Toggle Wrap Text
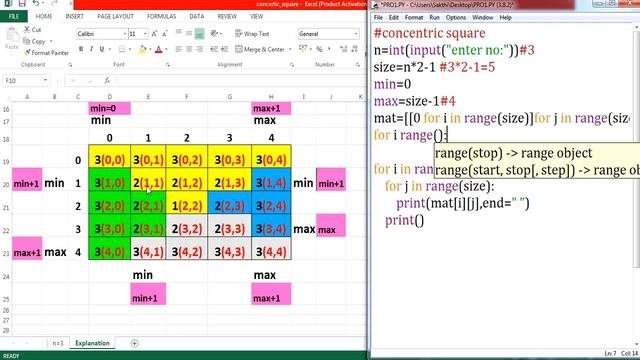The width and height of the screenshot is (640, 360). click(x=252, y=34)
